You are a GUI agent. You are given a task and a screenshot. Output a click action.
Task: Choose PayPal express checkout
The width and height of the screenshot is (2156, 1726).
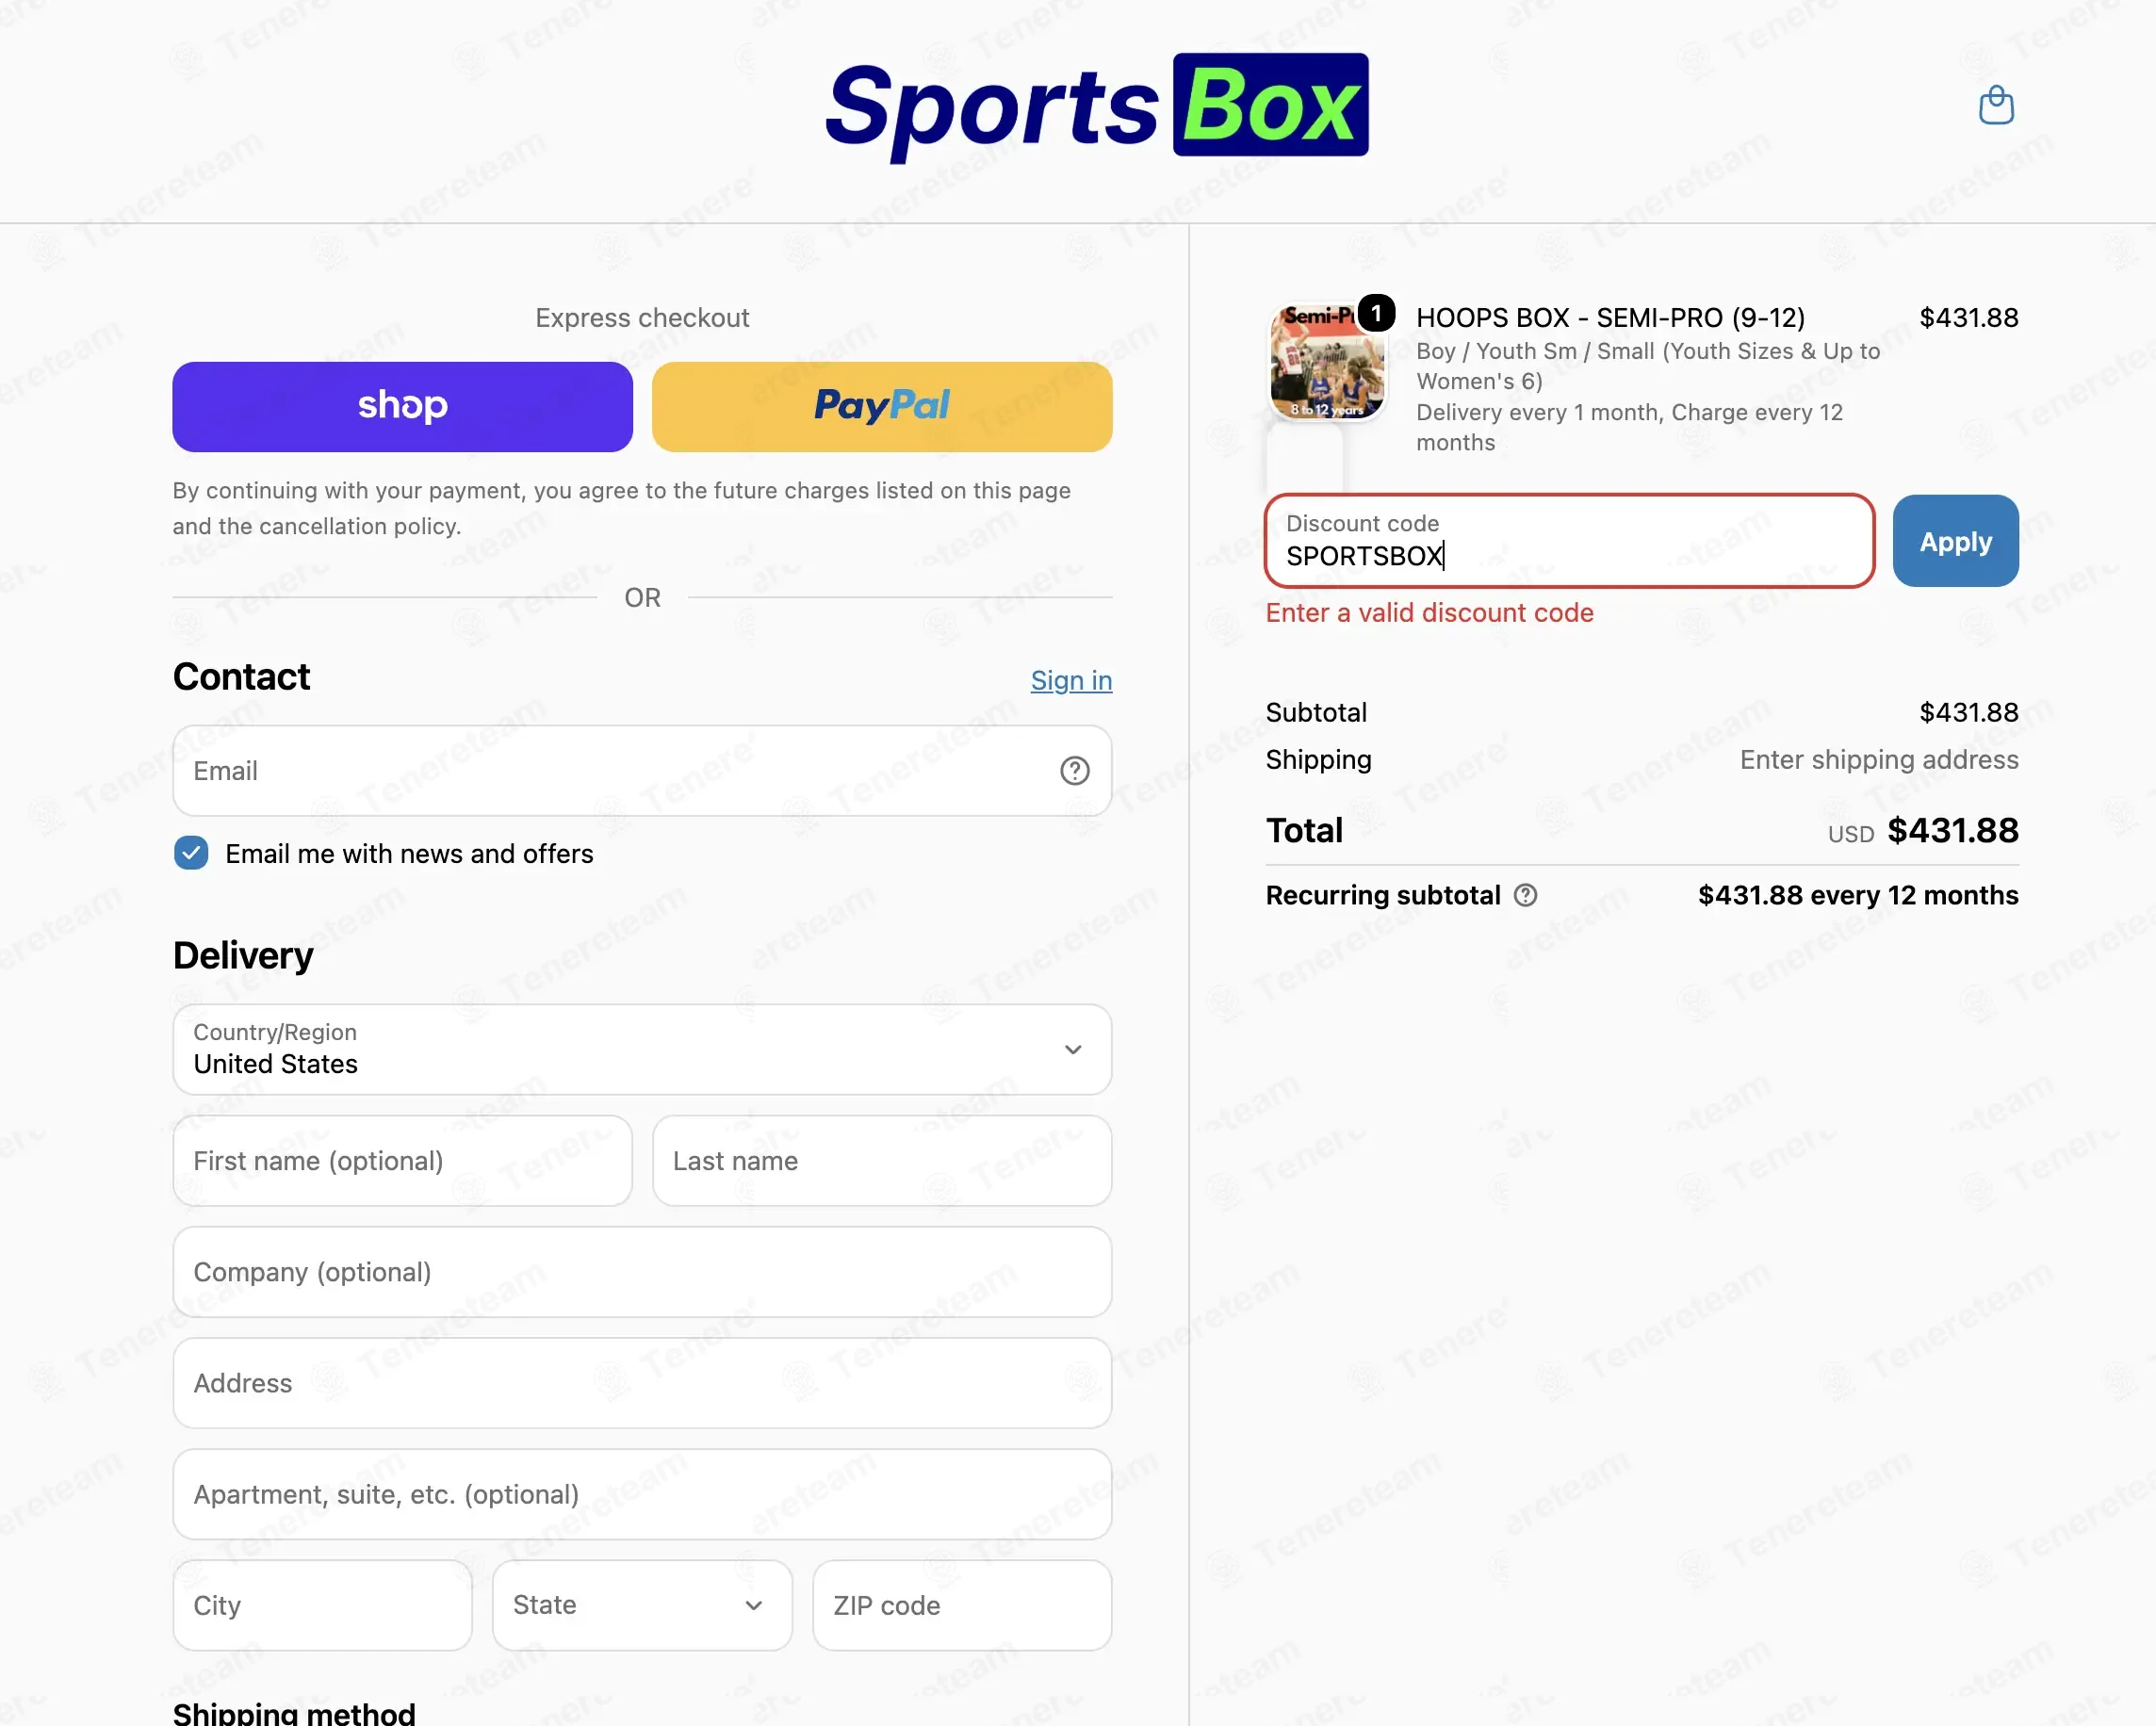click(882, 407)
